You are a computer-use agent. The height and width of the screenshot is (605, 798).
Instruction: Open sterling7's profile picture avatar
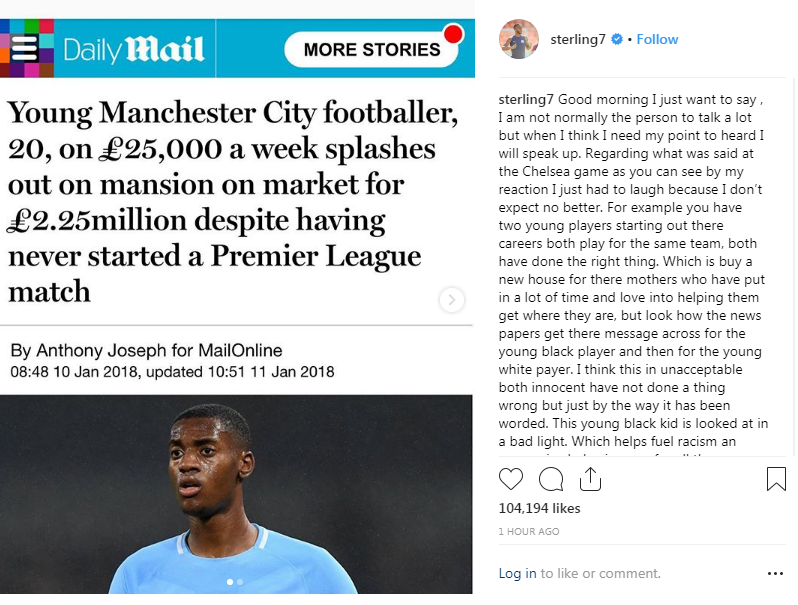click(519, 39)
